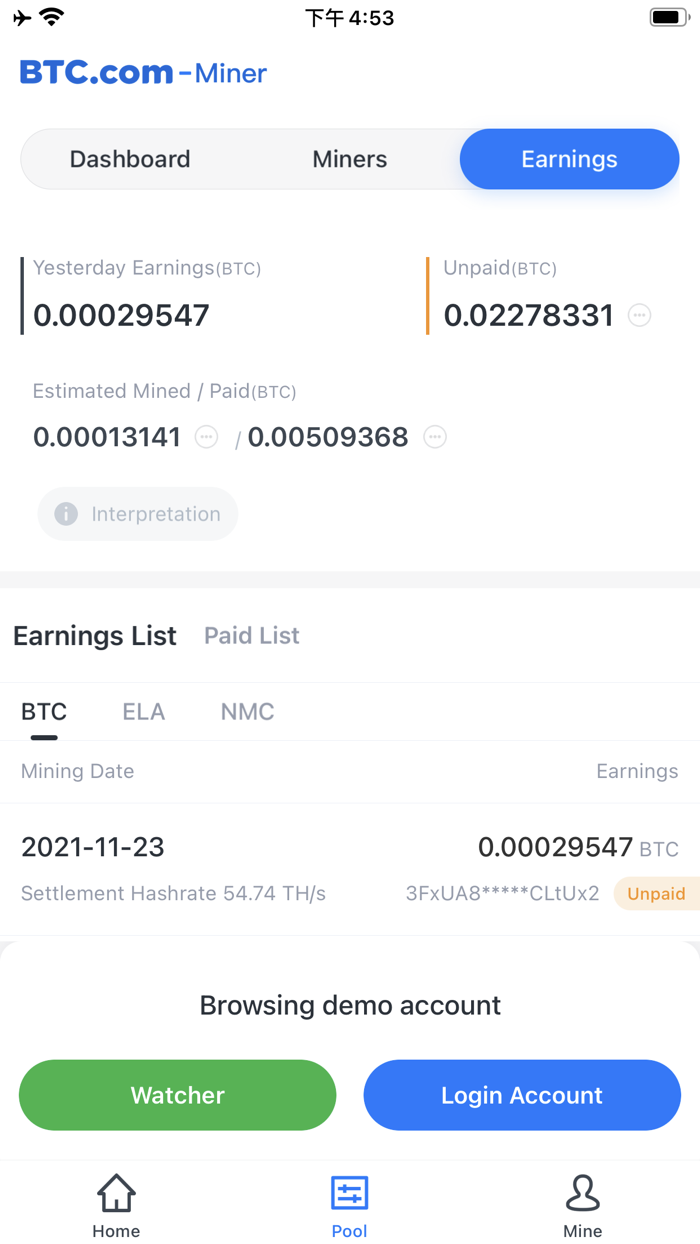Viewport: 700px width, 1244px height.
Task: Click the BTC.com Miner logo
Action: point(142,72)
